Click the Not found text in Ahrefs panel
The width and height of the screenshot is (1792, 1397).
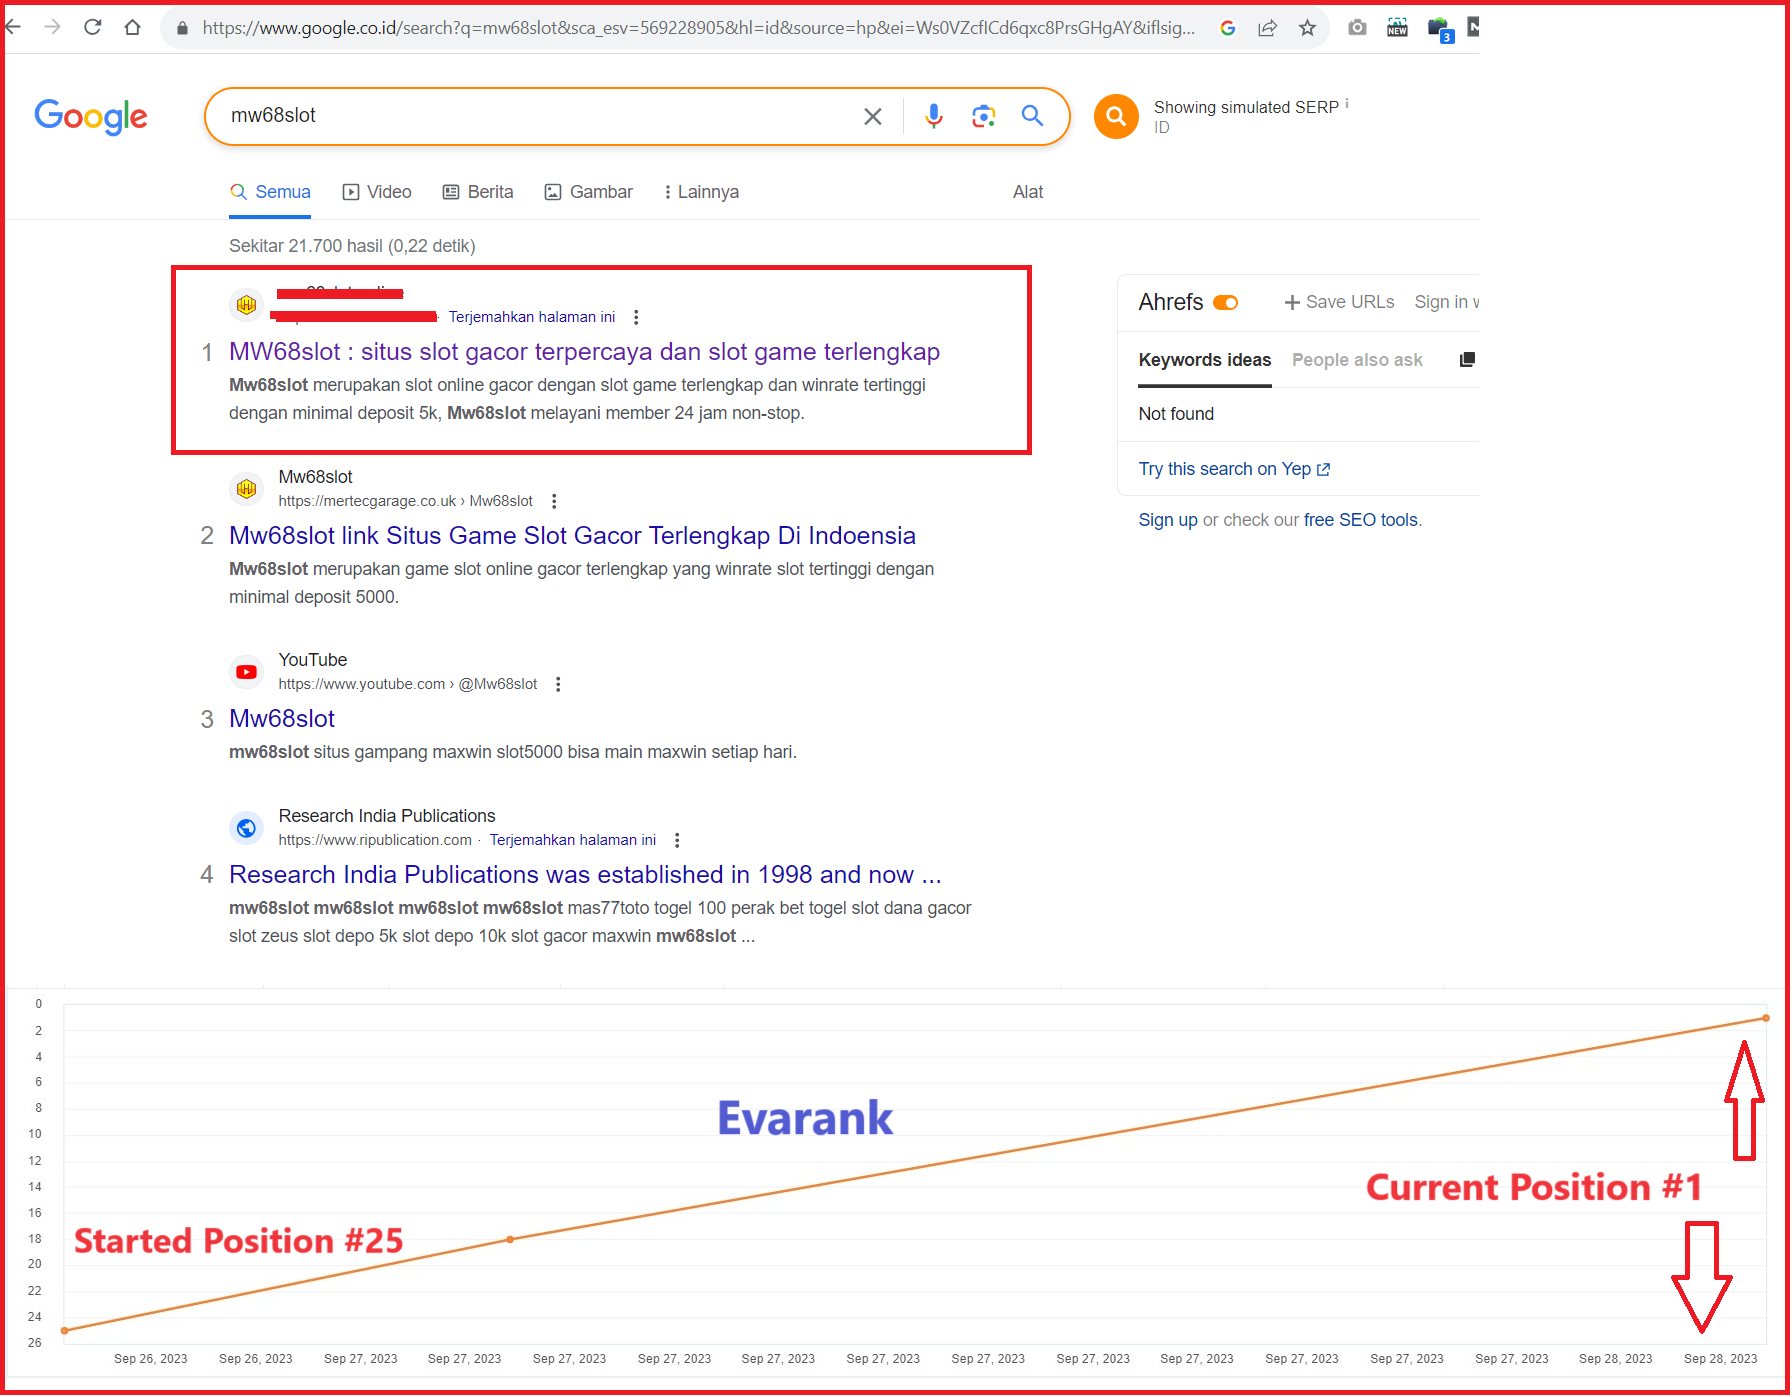click(1176, 414)
